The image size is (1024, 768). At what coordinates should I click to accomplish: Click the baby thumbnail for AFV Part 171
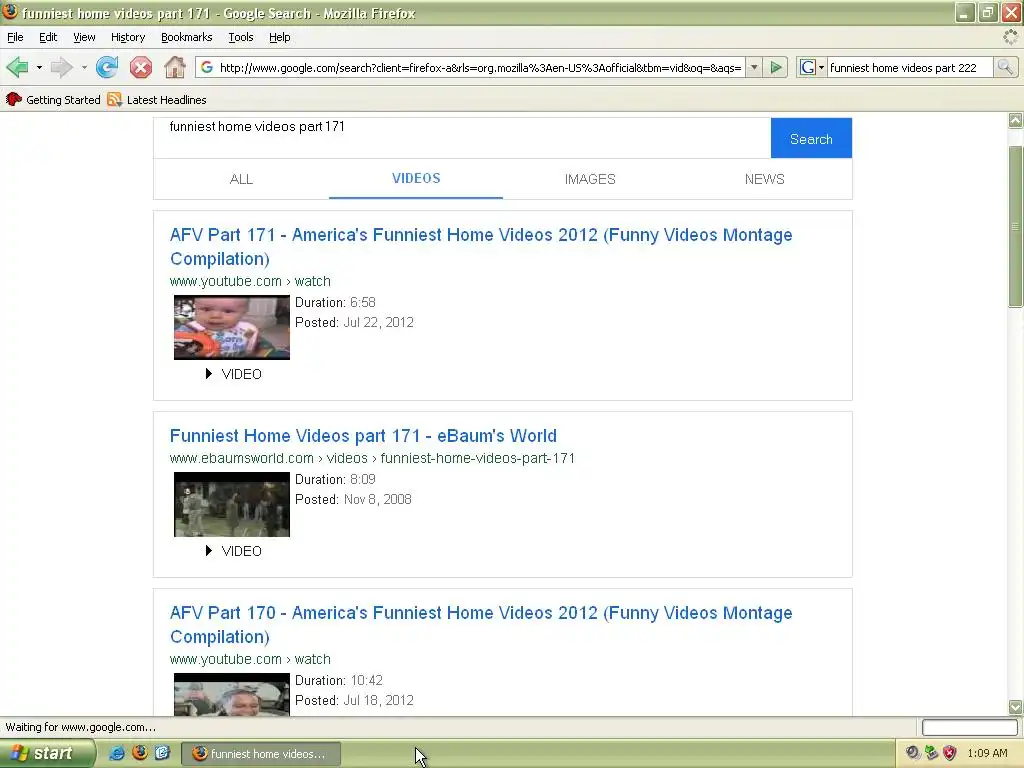tap(232, 327)
